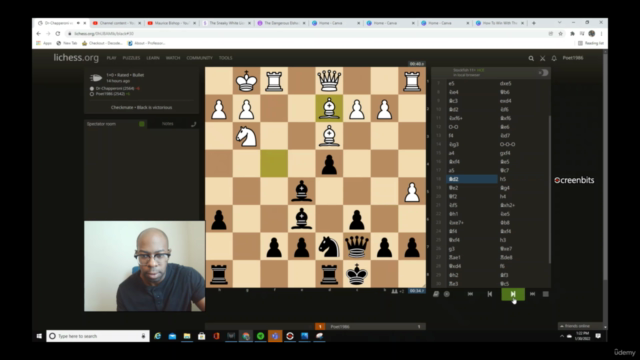Toggle the spectator chat green checkbox
640x360 pixels.
(142, 124)
